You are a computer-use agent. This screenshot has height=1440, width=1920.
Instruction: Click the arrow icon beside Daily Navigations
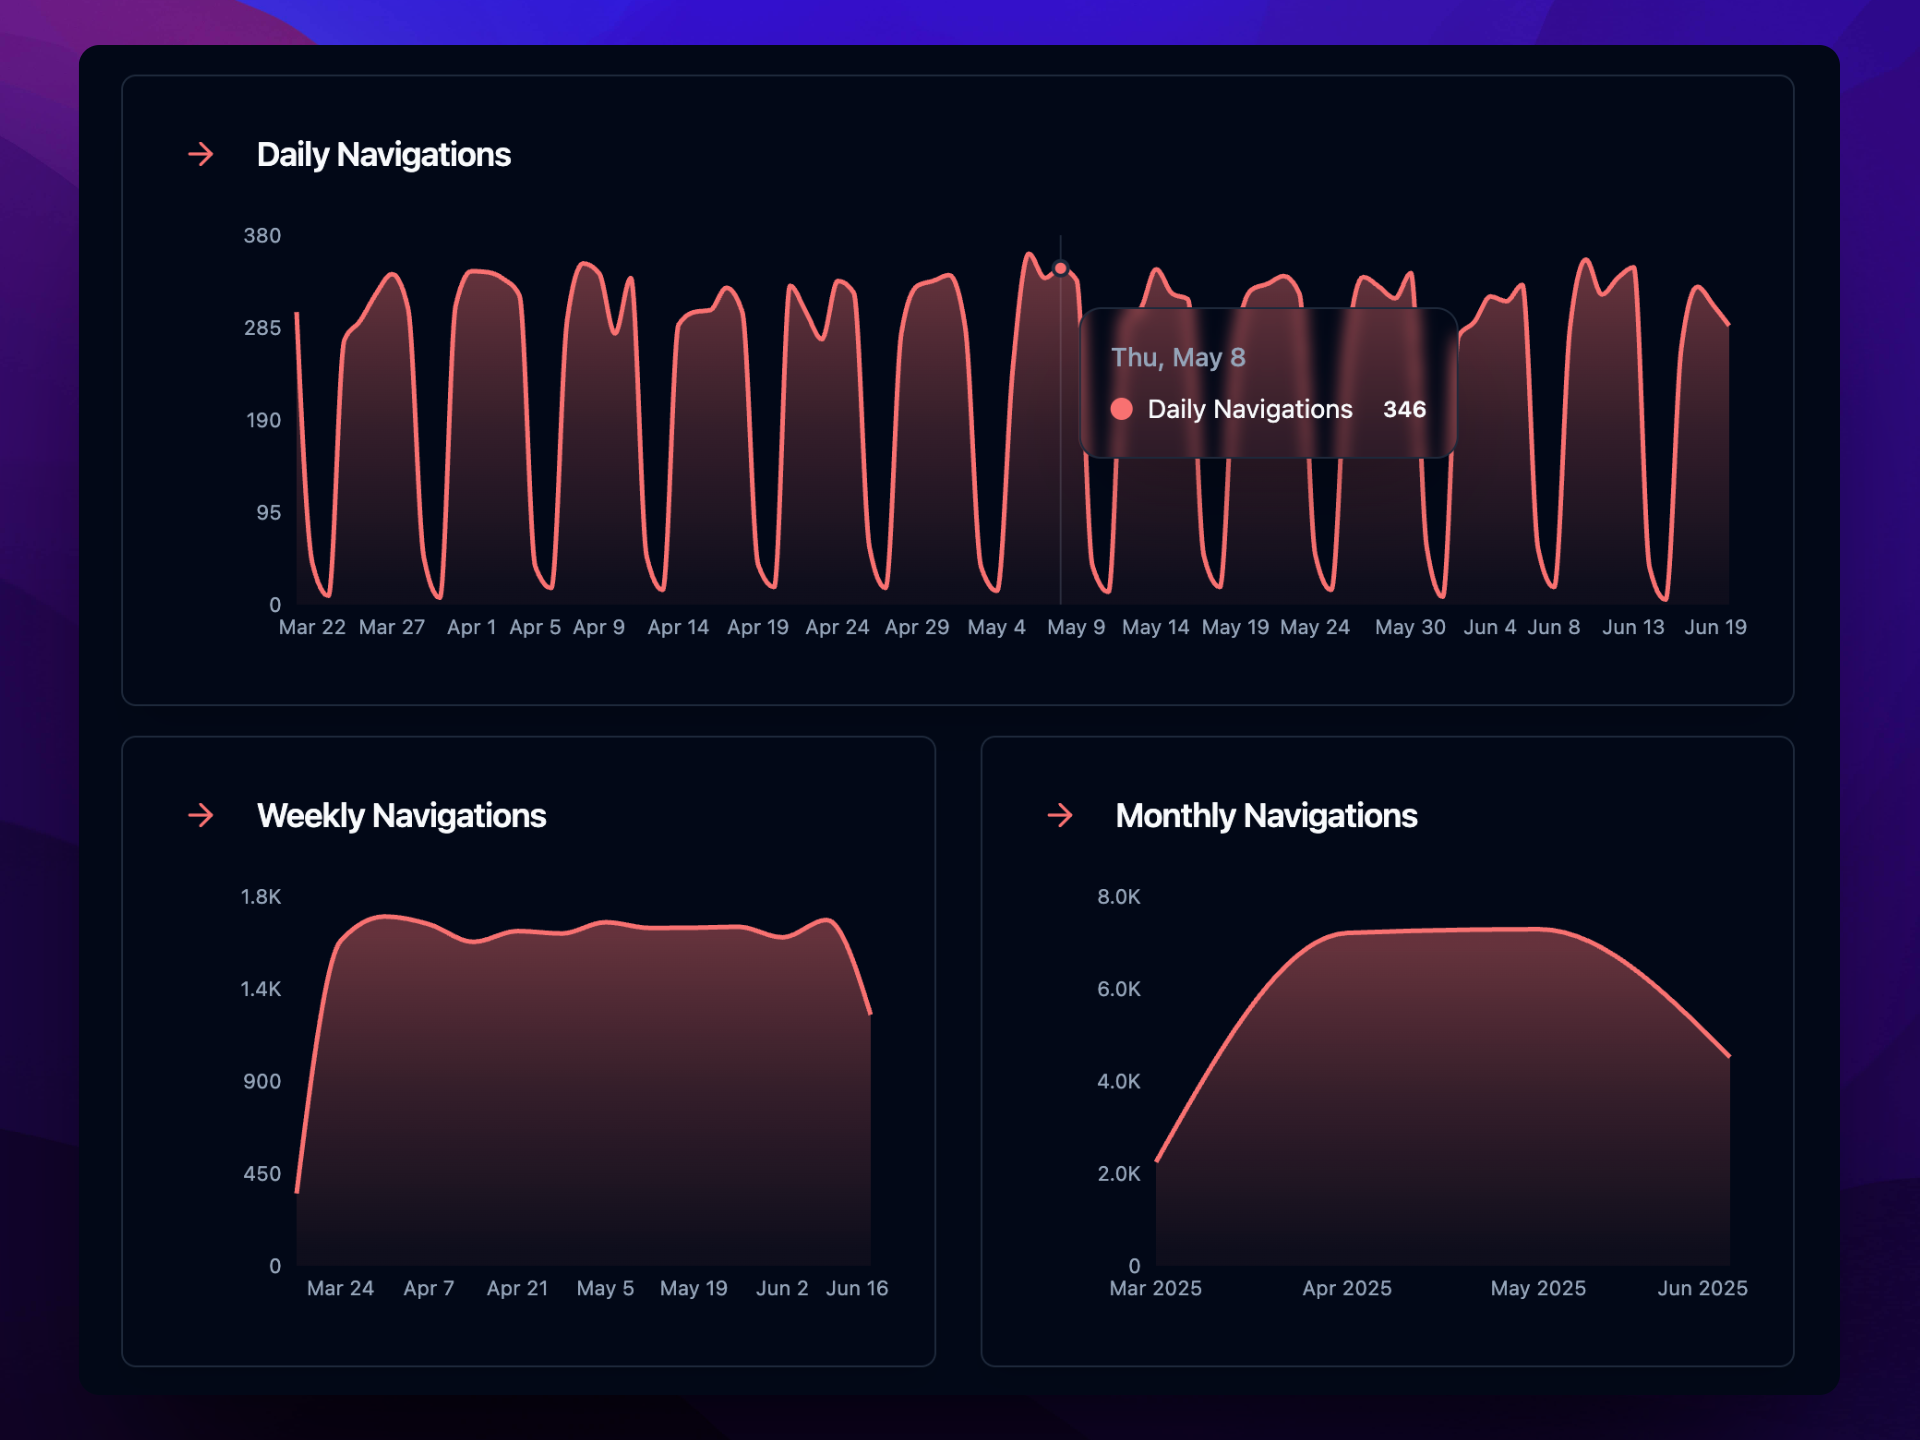[199, 154]
